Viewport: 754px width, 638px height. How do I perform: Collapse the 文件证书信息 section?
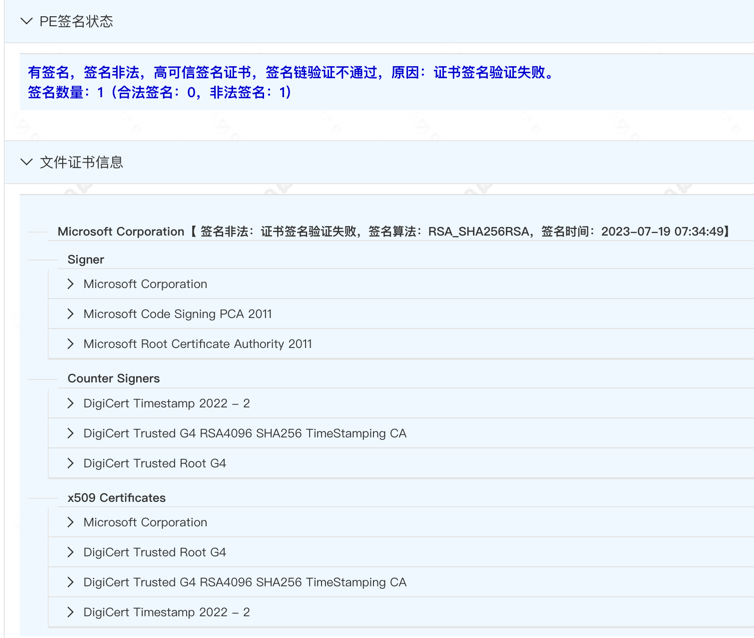[x=26, y=162]
